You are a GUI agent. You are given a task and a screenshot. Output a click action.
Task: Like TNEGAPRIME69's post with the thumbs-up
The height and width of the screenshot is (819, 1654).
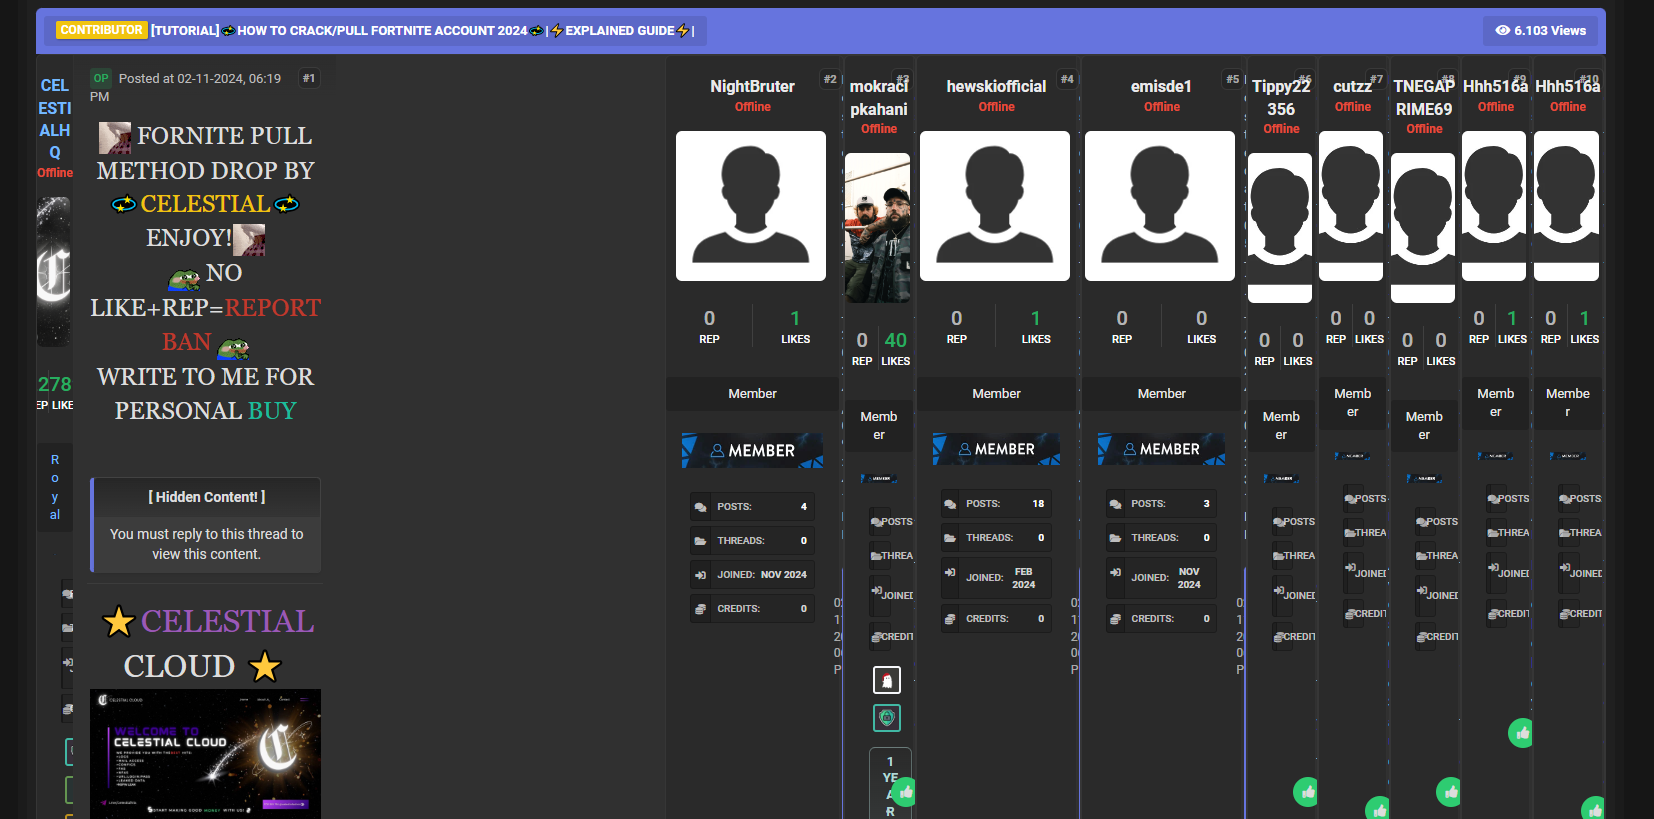(x=1450, y=793)
